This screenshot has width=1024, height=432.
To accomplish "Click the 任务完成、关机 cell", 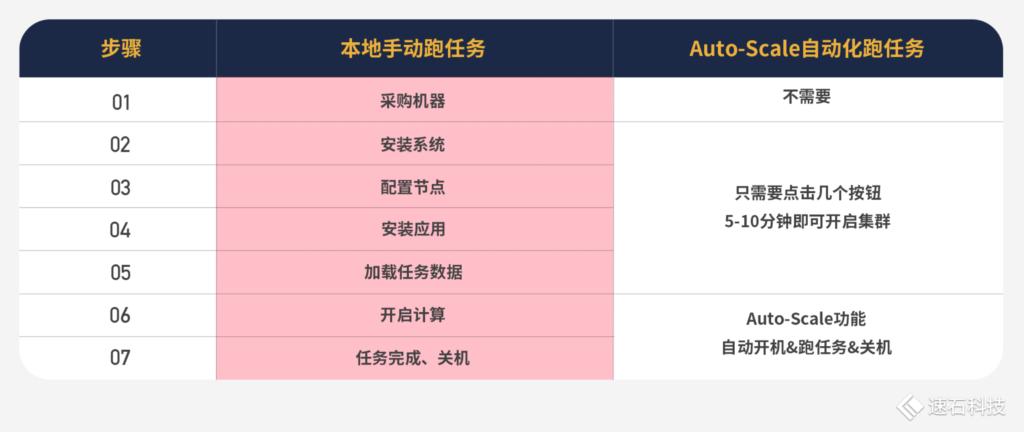I will point(413,357).
